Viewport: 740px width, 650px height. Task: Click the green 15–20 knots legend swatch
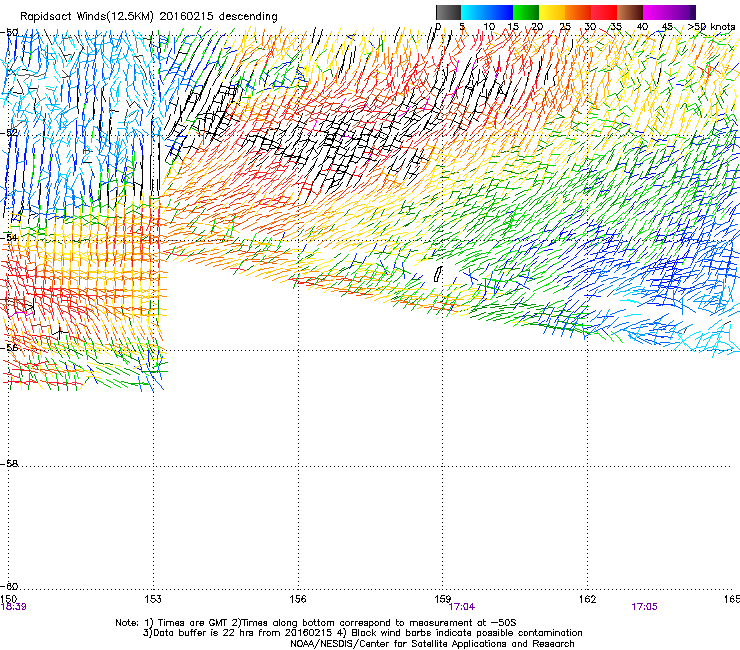tap(526, 12)
